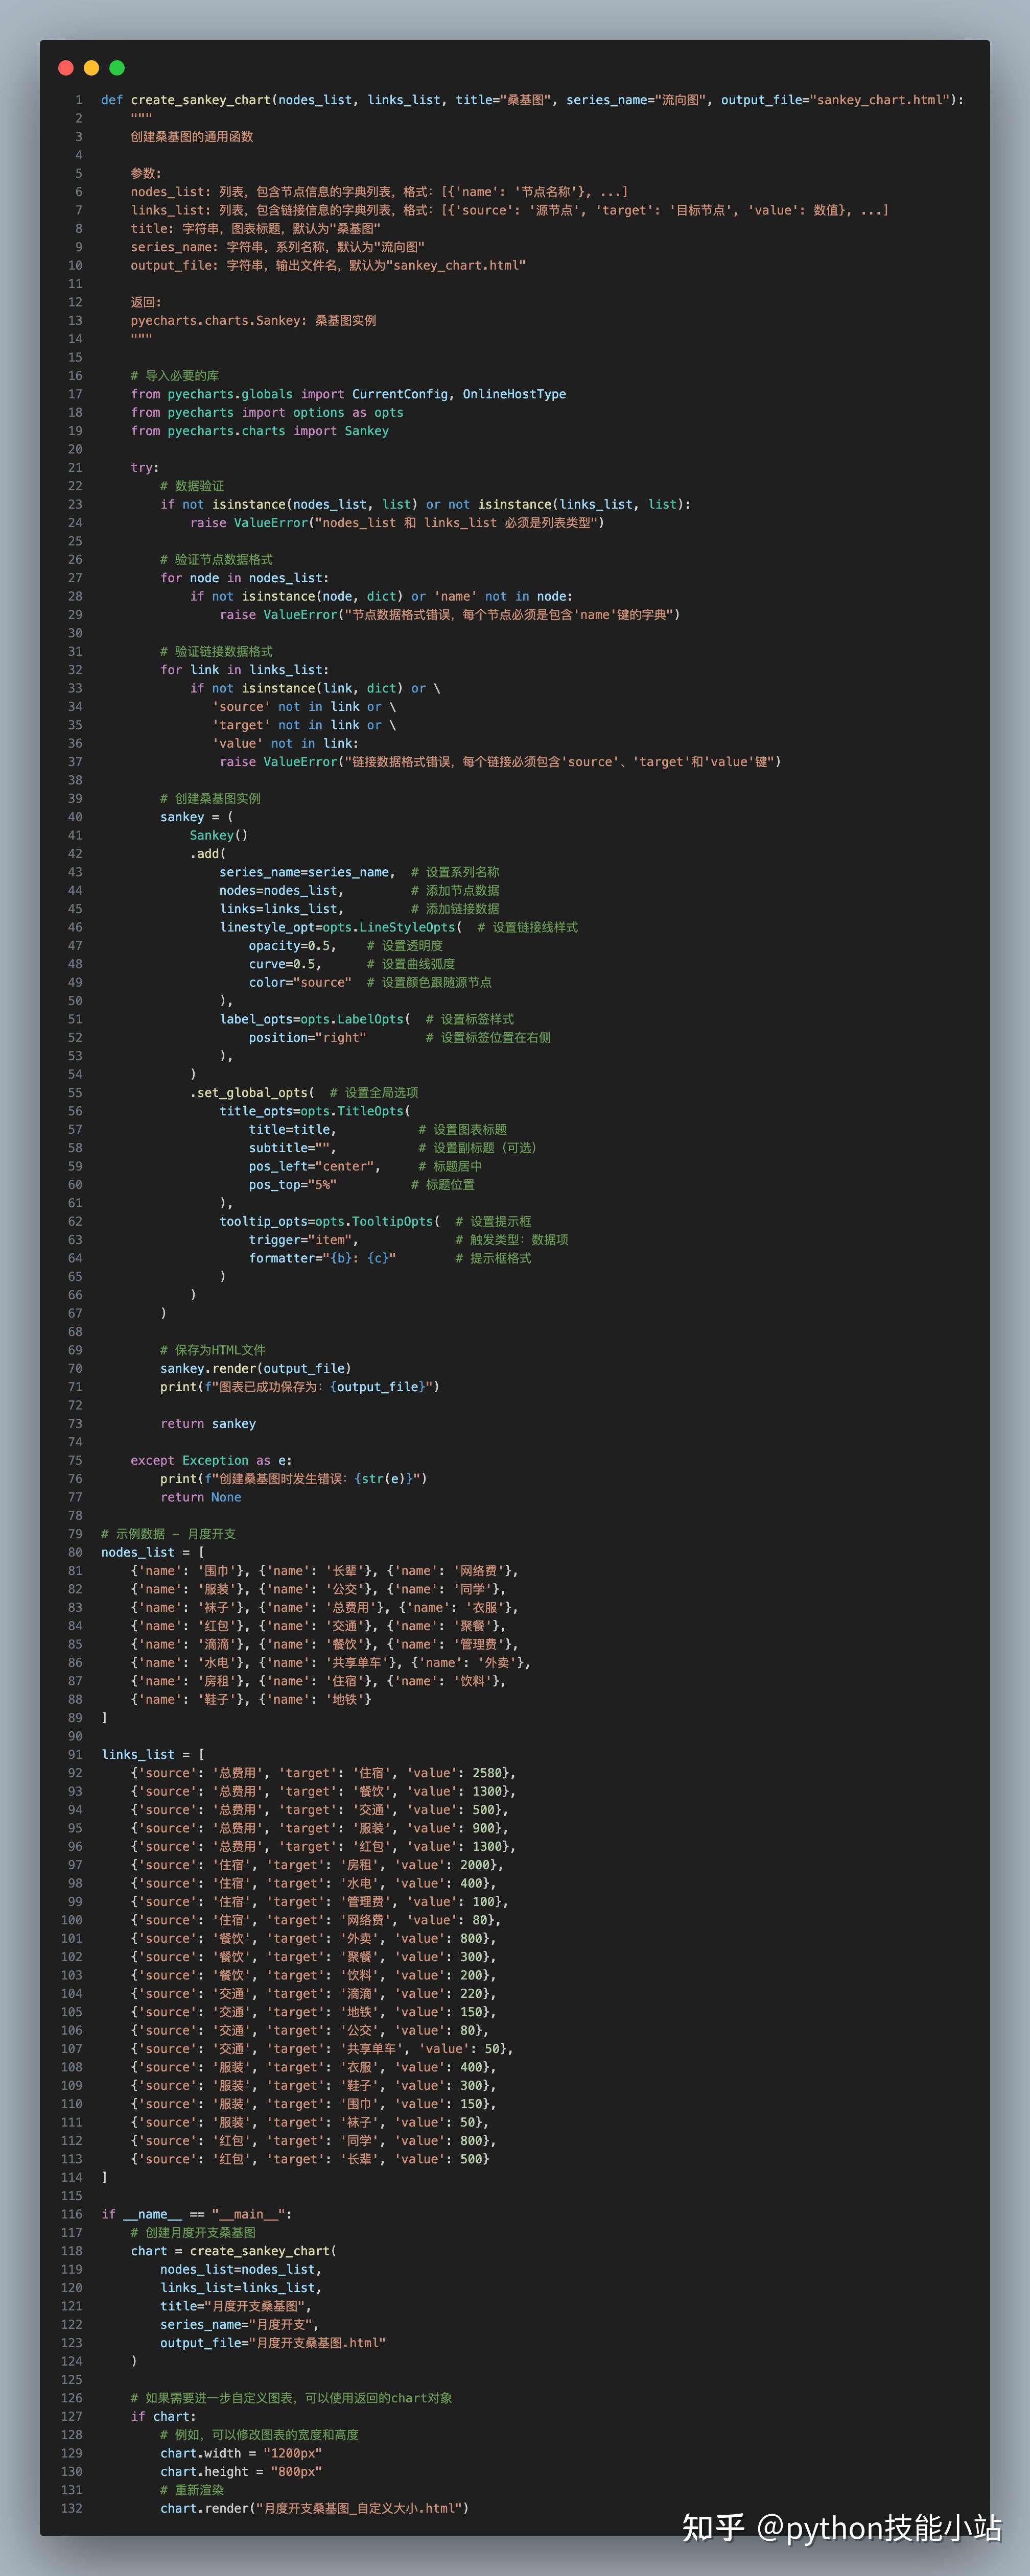Click the 'return None' statement
Image resolution: width=1030 pixels, height=2576 pixels.
pos(200,1497)
